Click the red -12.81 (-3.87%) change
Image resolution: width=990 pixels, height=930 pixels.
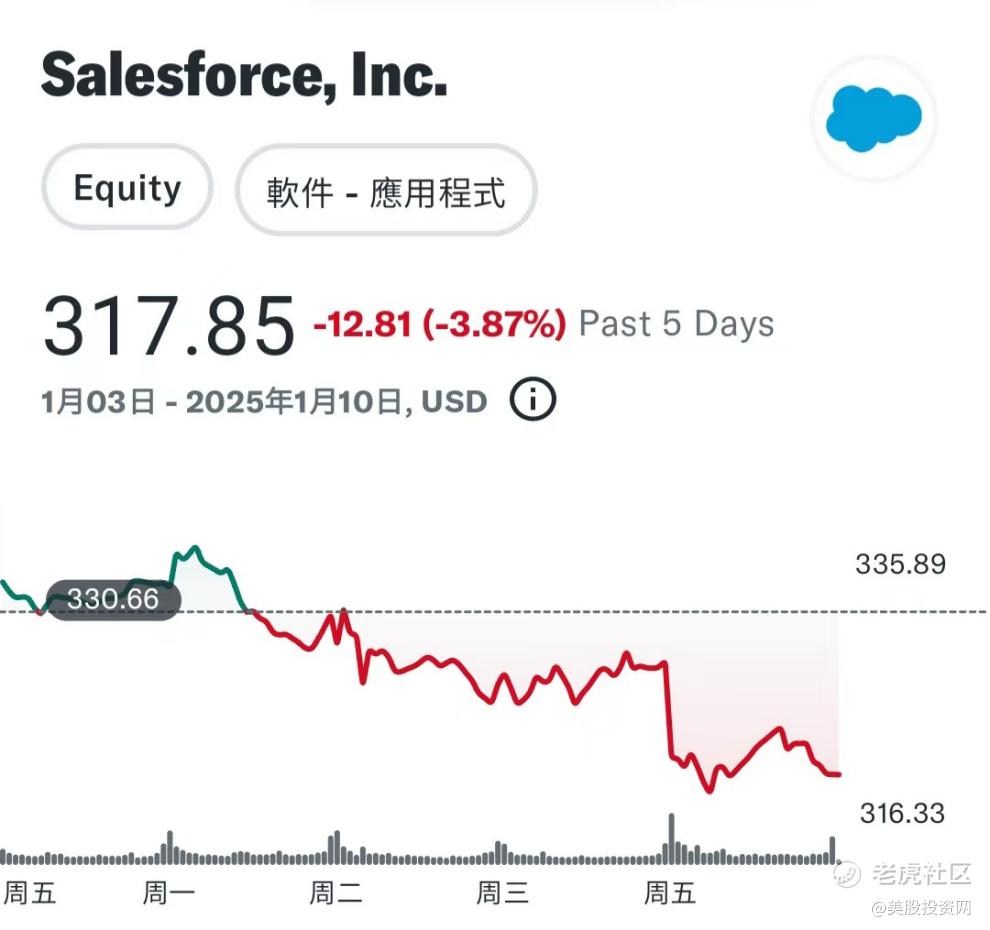point(439,324)
